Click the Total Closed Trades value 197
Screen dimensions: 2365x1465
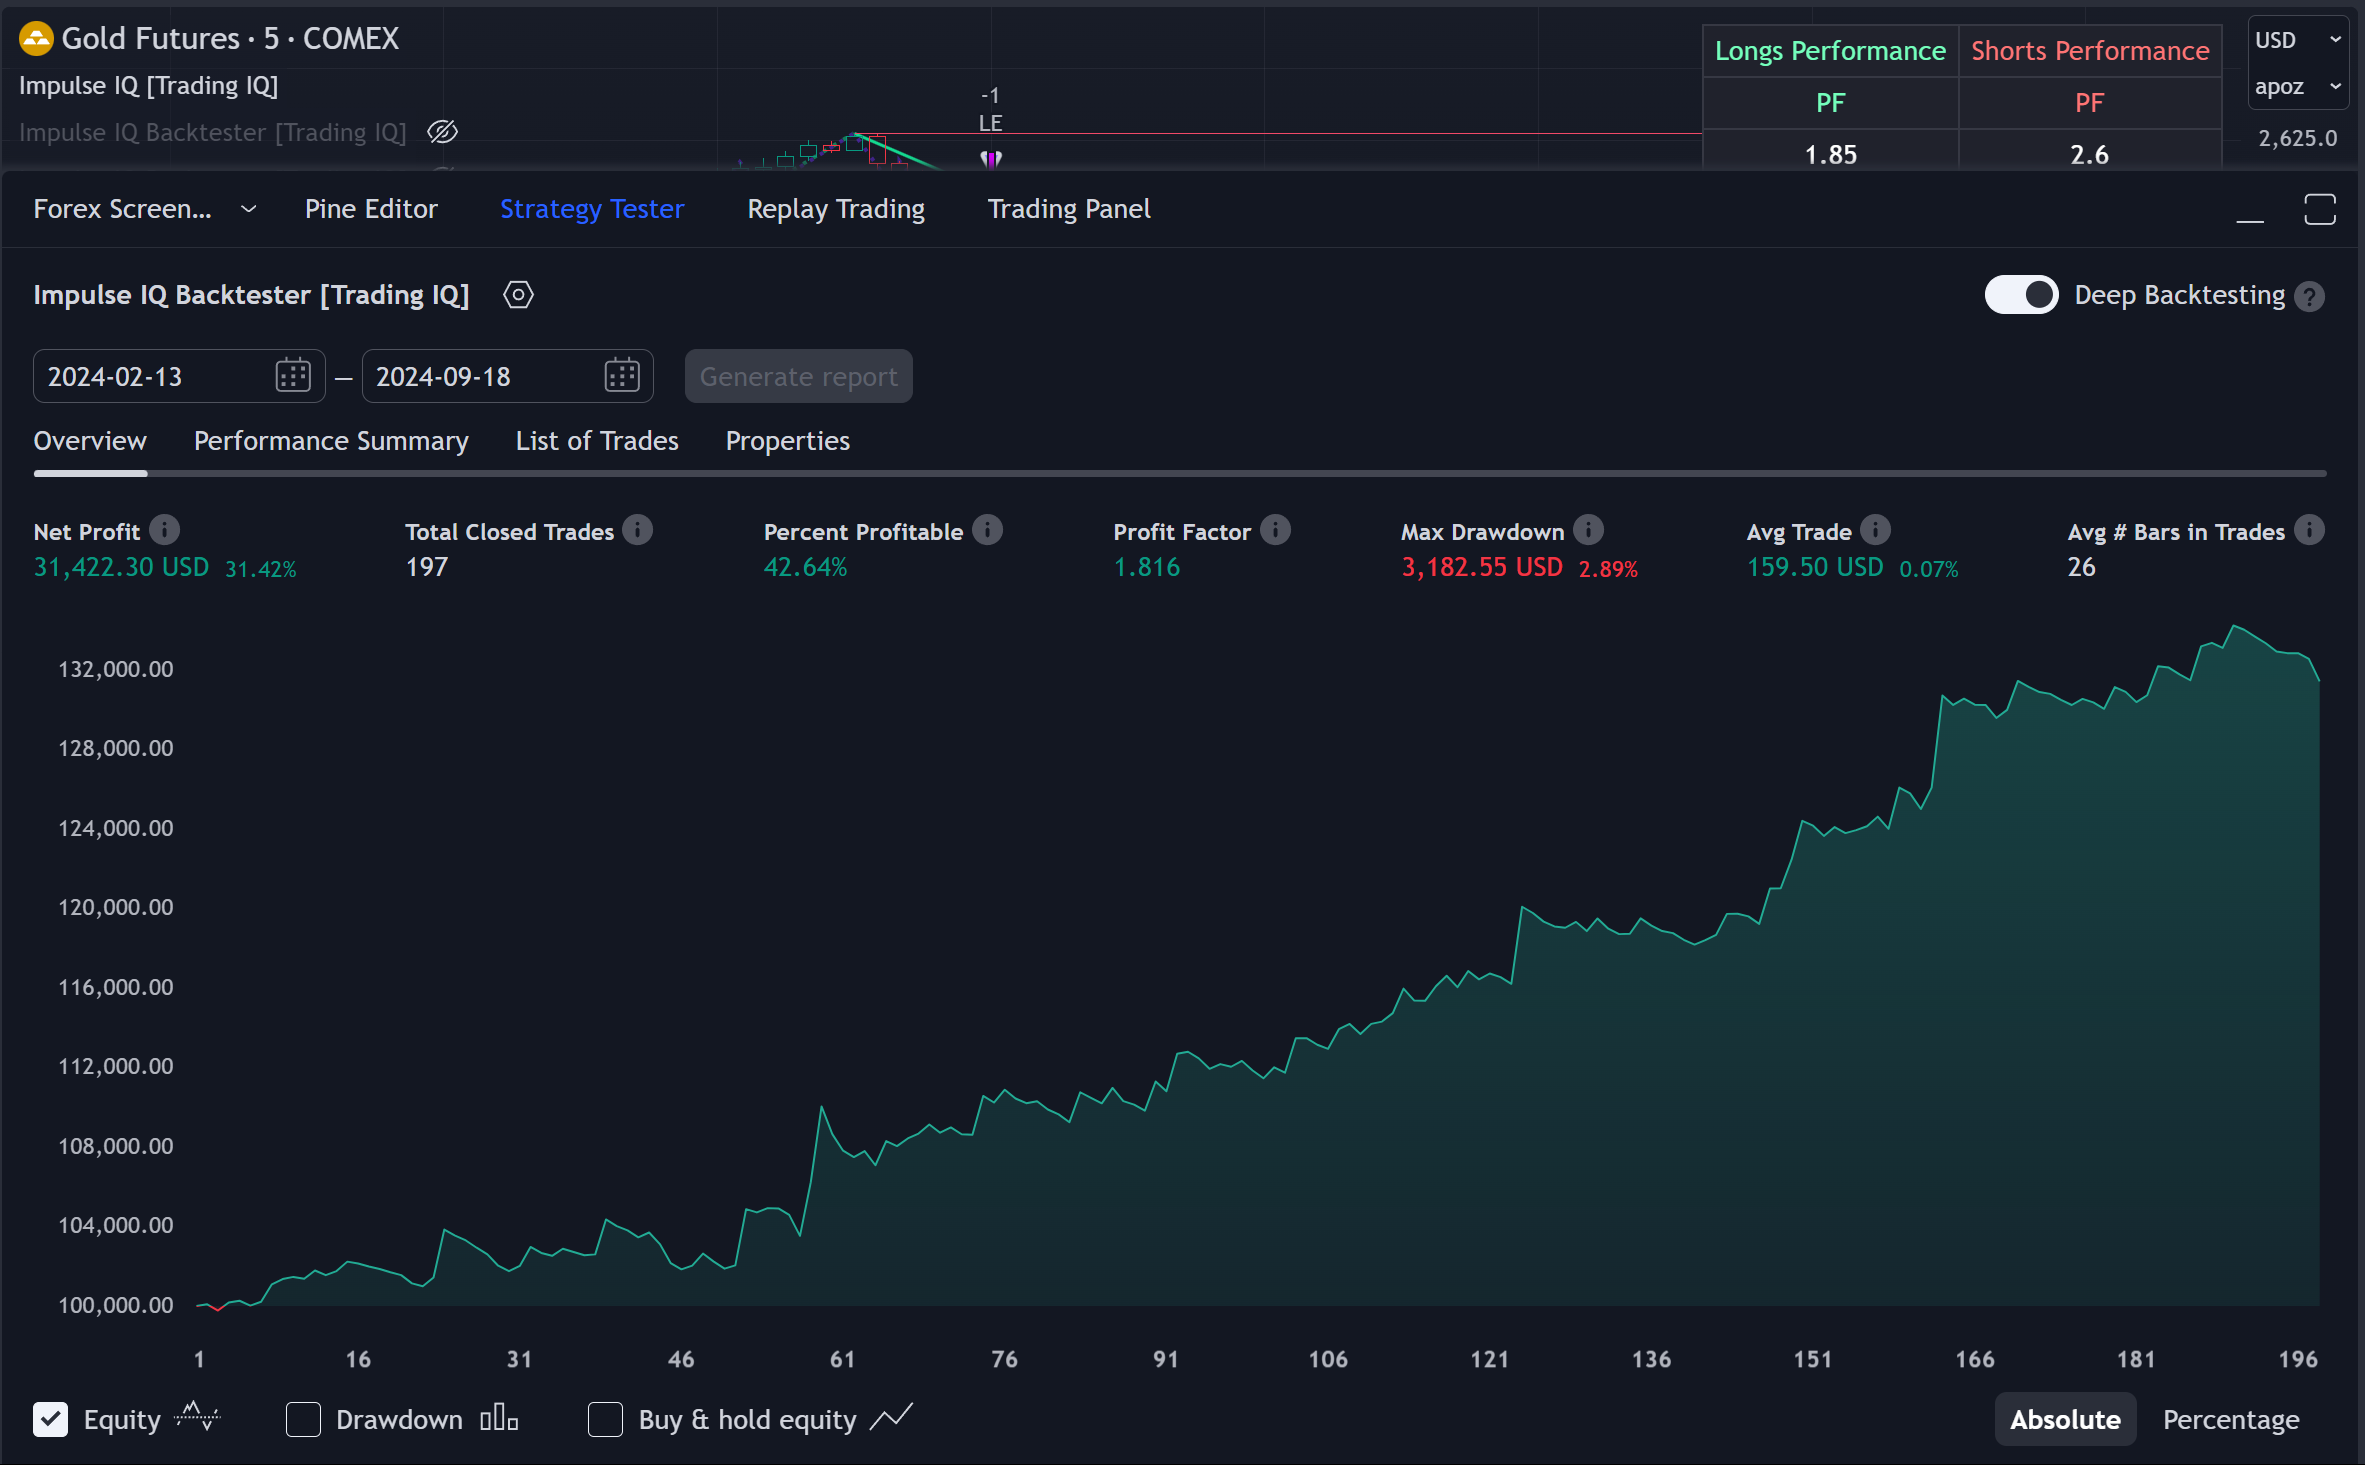426,567
